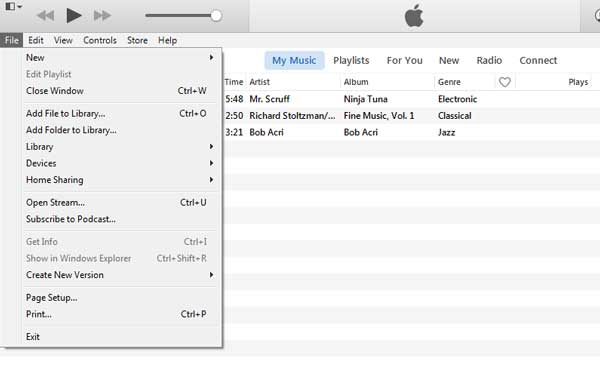Click the Fine Music, Vol. 1 album
The width and height of the screenshot is (600, 372).
[379, 116]
